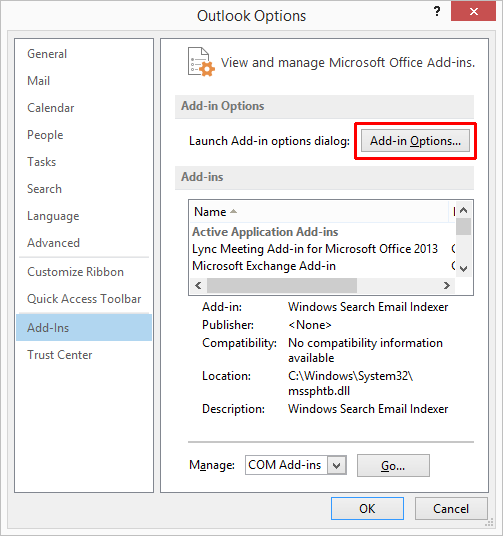The image size is (503, 536).
Task: Click the Add-ins page gear document icon
Action: coord(201,62)
